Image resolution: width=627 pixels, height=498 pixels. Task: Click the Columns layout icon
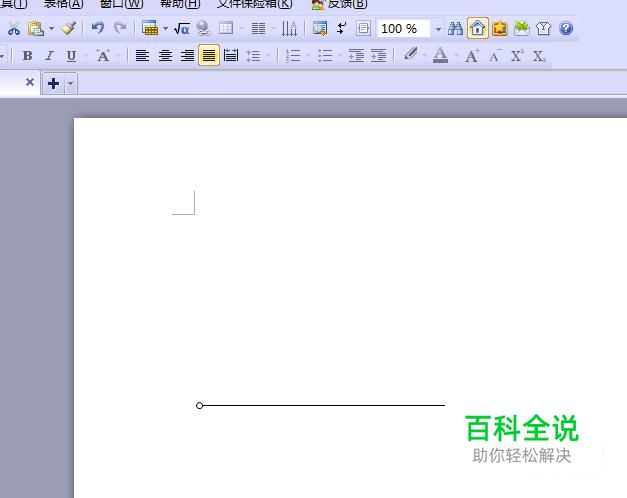coord(258,28)
